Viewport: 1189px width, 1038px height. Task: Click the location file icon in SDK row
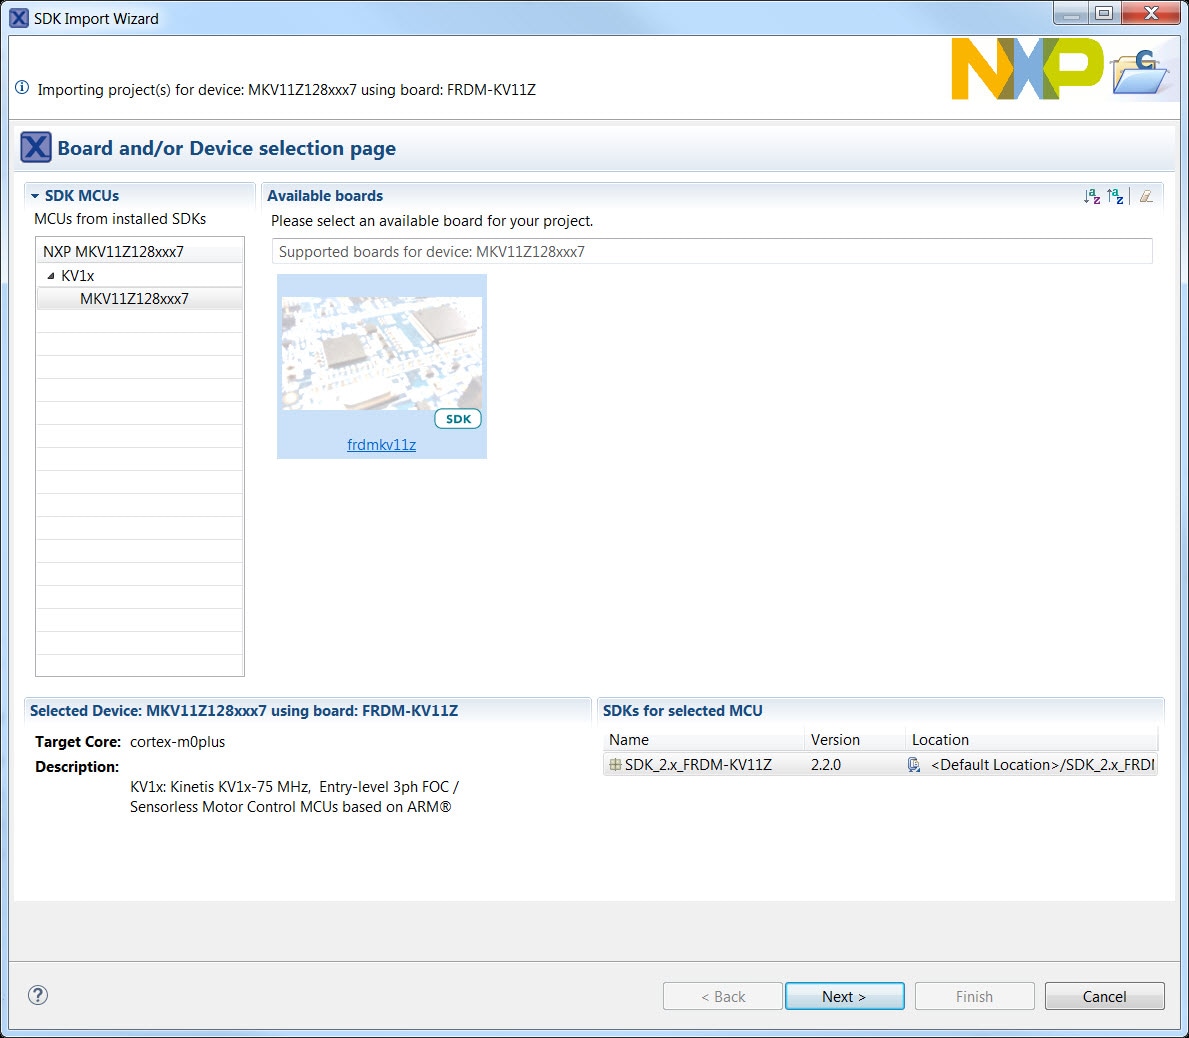tap(914, 765)
